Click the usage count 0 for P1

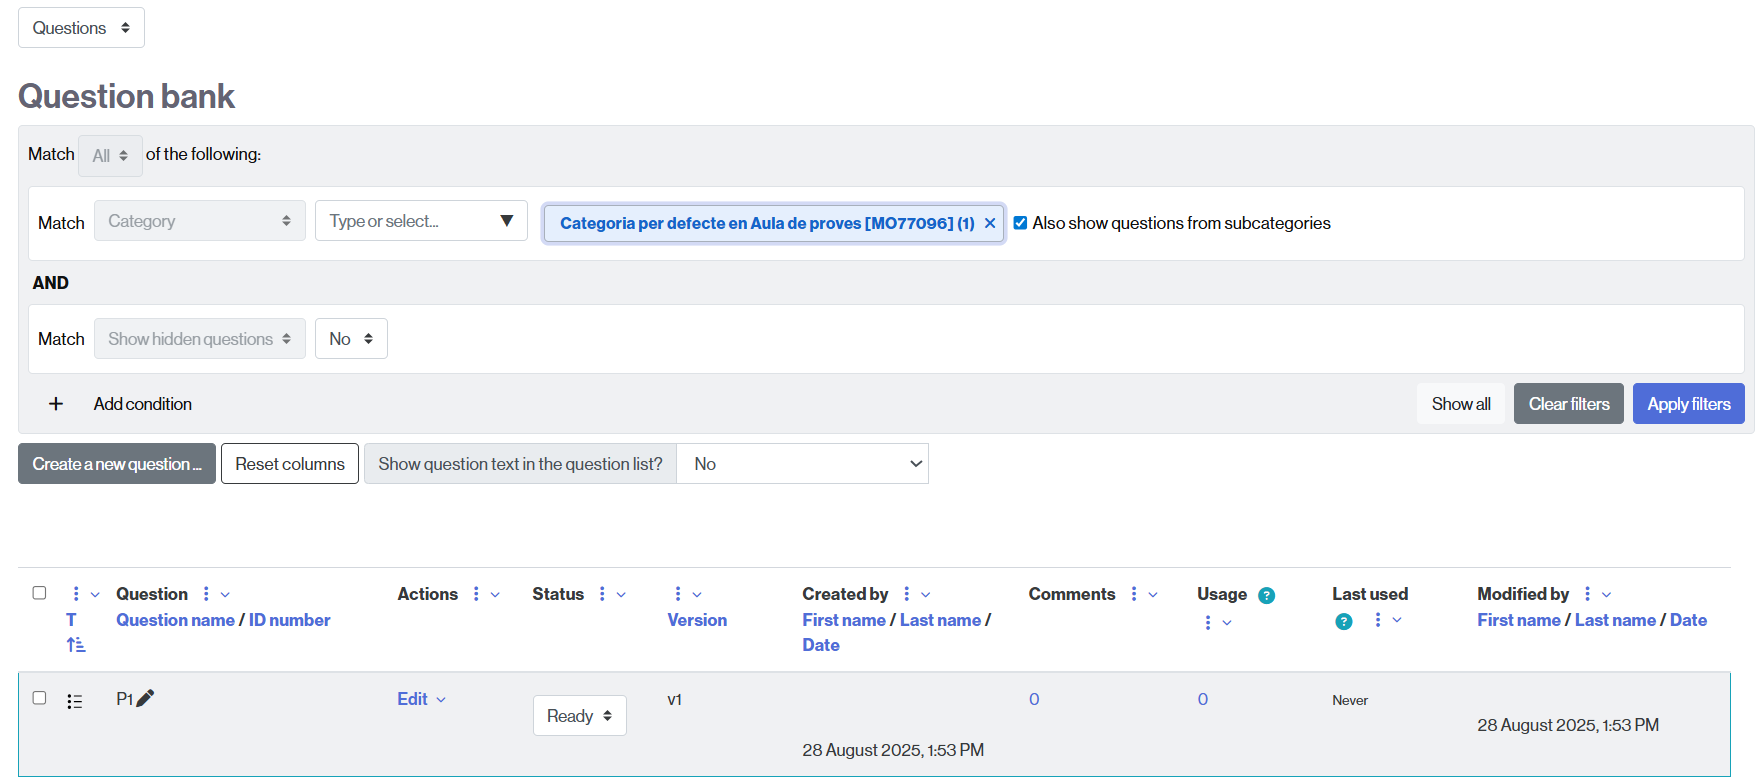[x=1203, y=699]
